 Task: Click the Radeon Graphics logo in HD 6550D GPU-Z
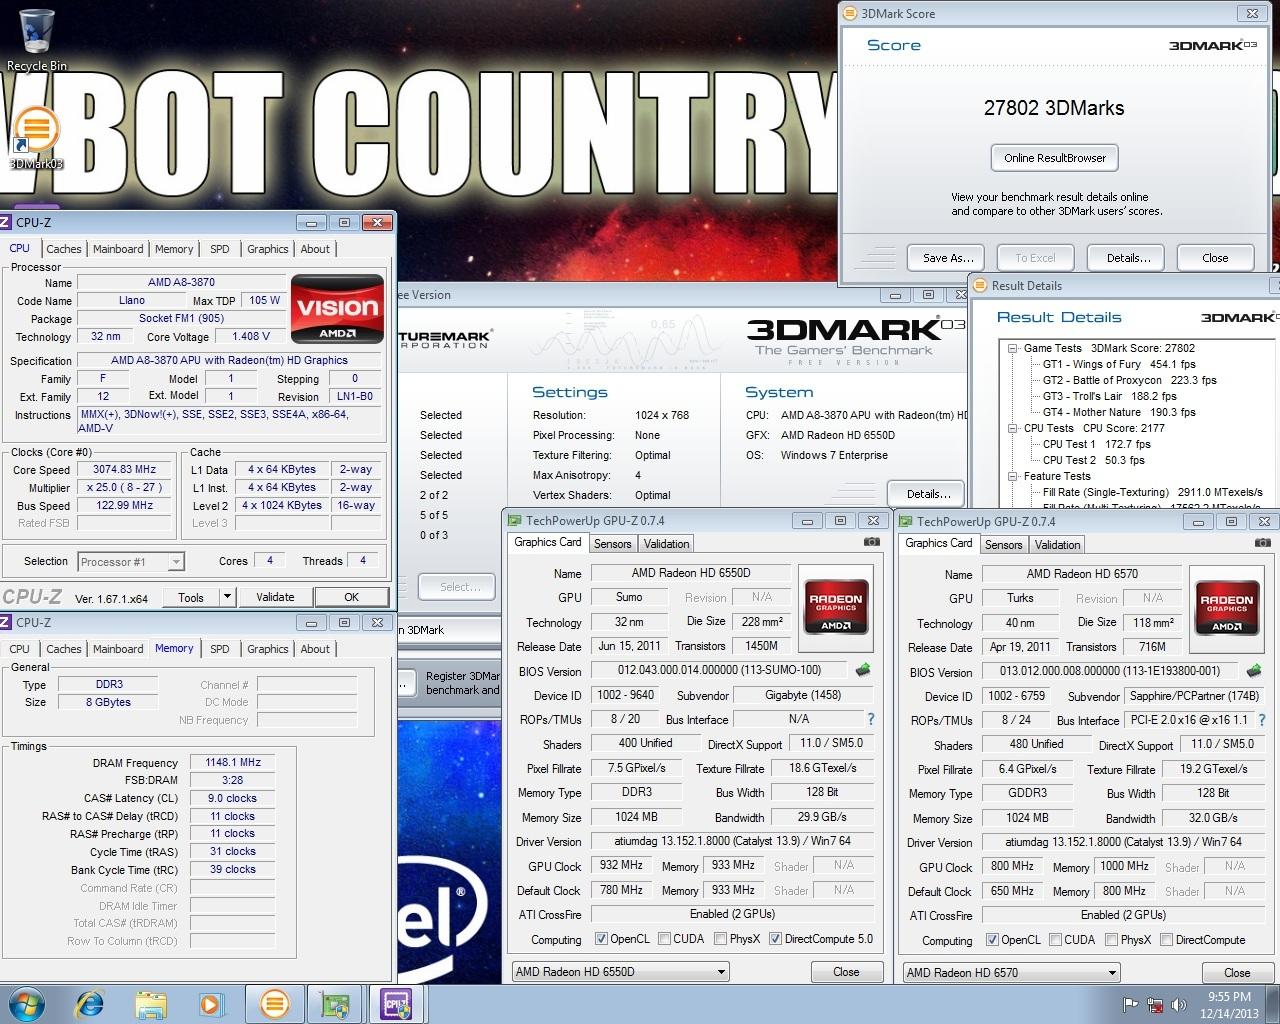pos(836,607)
